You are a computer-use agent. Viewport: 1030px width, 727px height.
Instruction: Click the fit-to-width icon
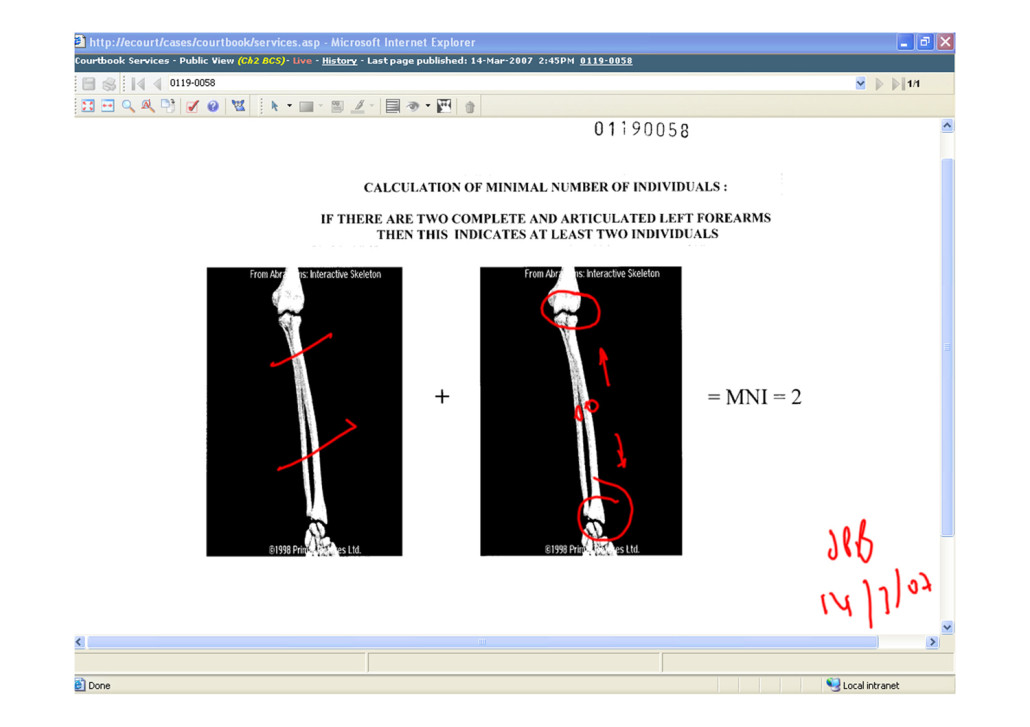(108, 106)
